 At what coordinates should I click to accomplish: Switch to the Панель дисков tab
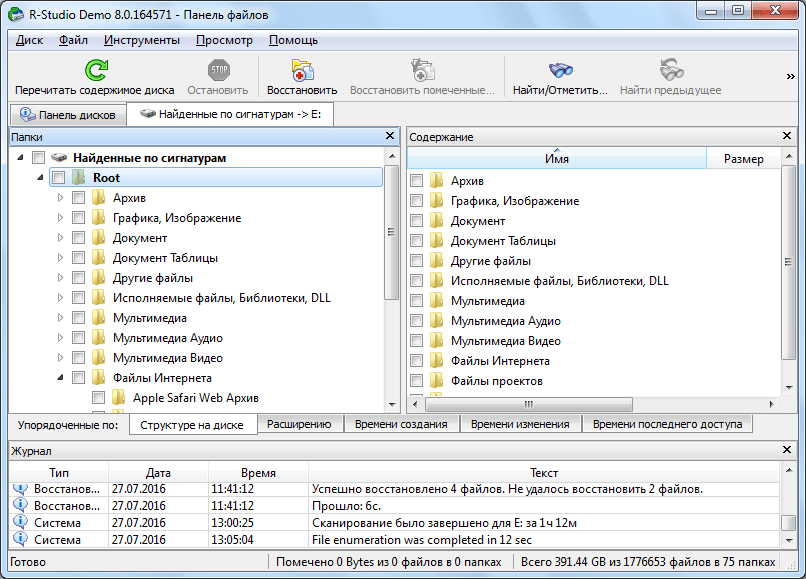pos(67,115)
